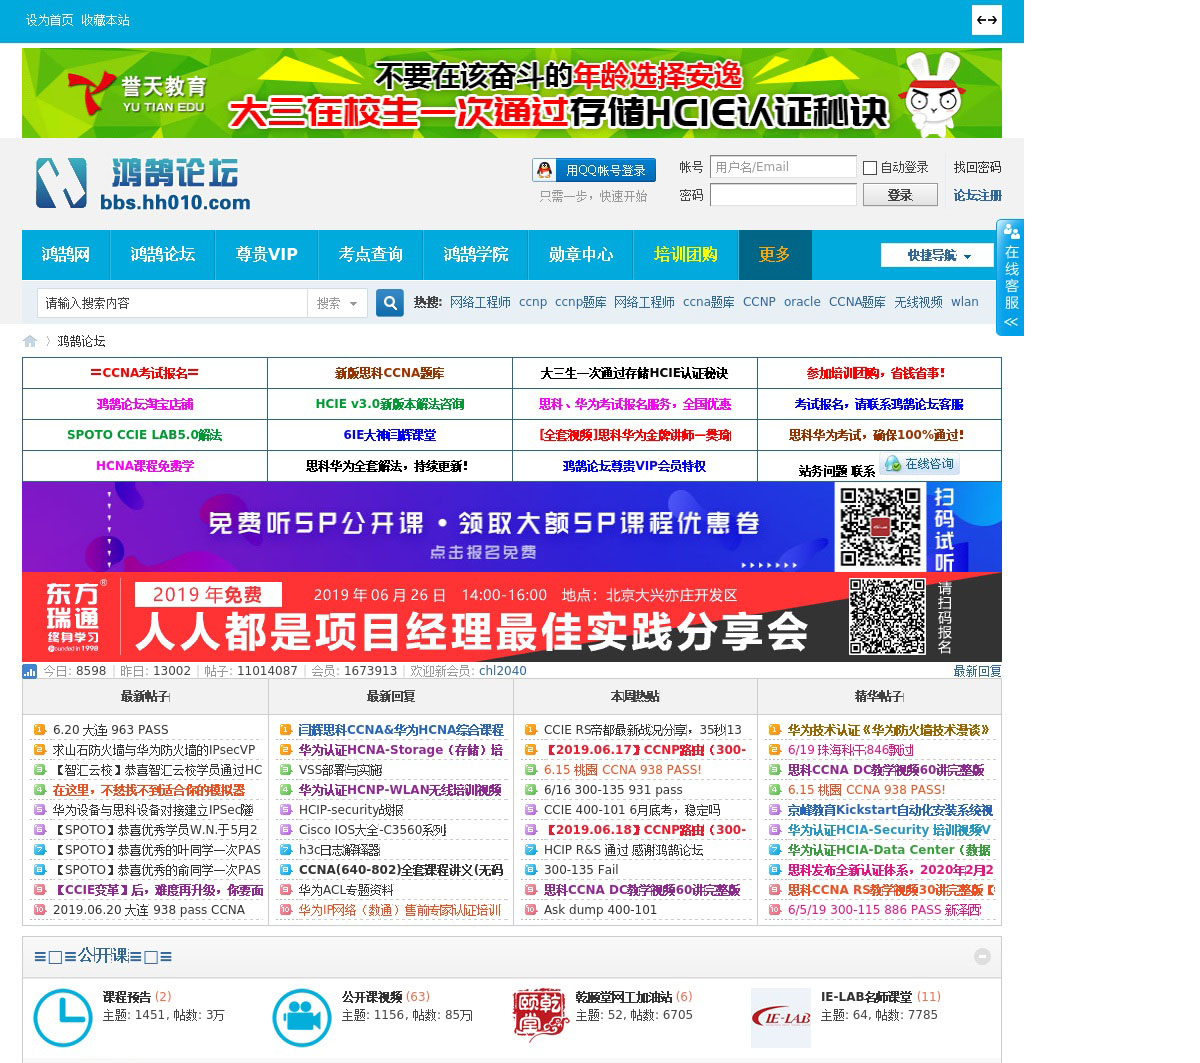This screenshot has height=1063, width=1200.
Task: Click the home icon in breadcrumb
Action: [30, 341]
